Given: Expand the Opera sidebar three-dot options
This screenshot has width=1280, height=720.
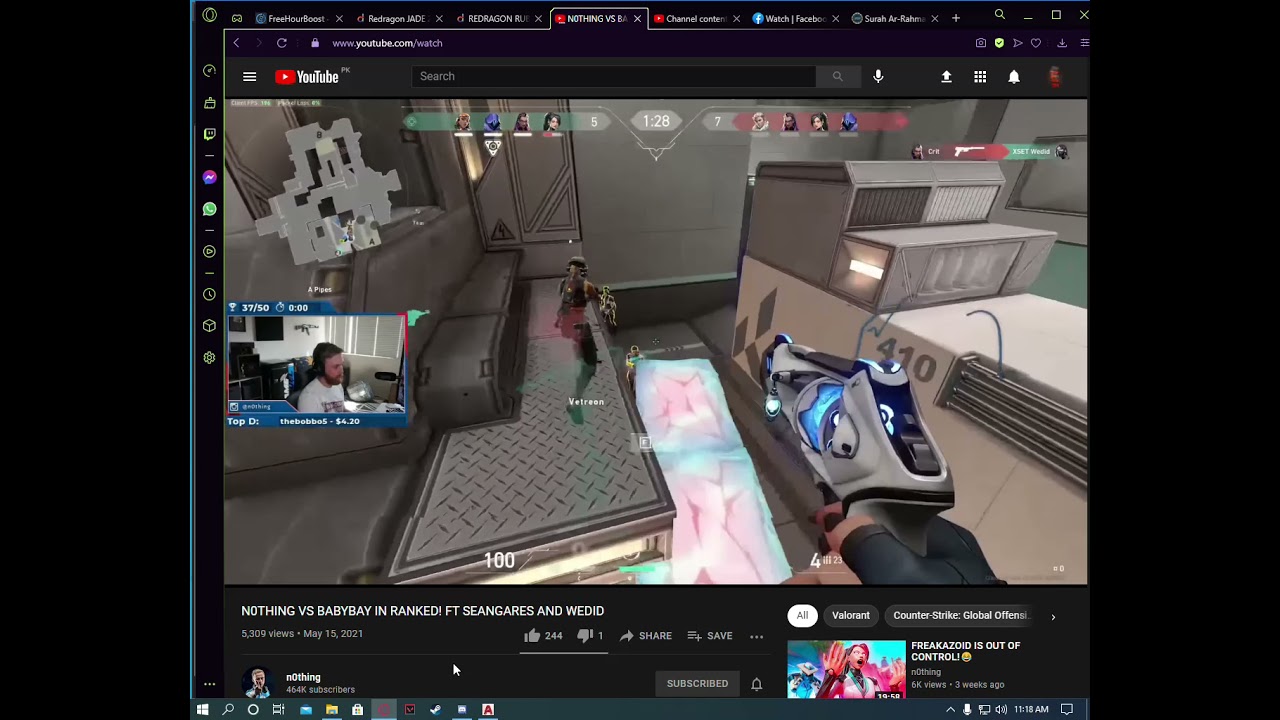Looking at the screenshot, I should pyautogui.click(x=209, y=685).
